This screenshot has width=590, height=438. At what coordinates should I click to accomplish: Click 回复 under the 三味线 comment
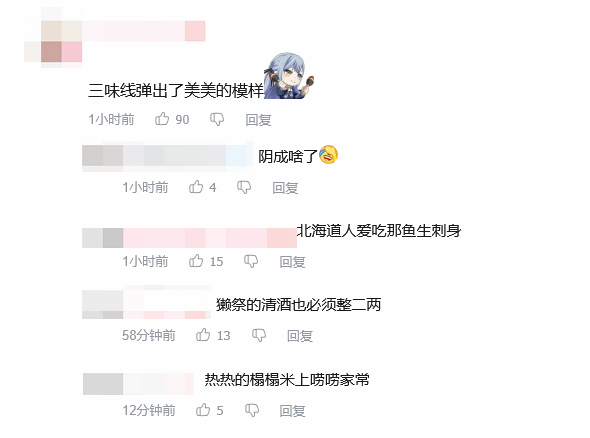[258, 120]
